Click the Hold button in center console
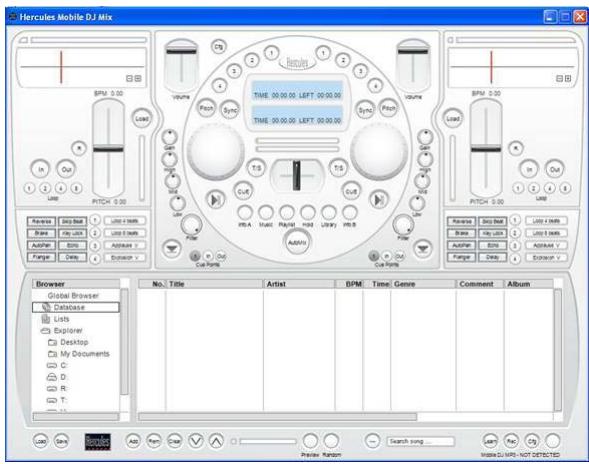Viewport: 589px width, 464px height. click(x=308, y=213)
